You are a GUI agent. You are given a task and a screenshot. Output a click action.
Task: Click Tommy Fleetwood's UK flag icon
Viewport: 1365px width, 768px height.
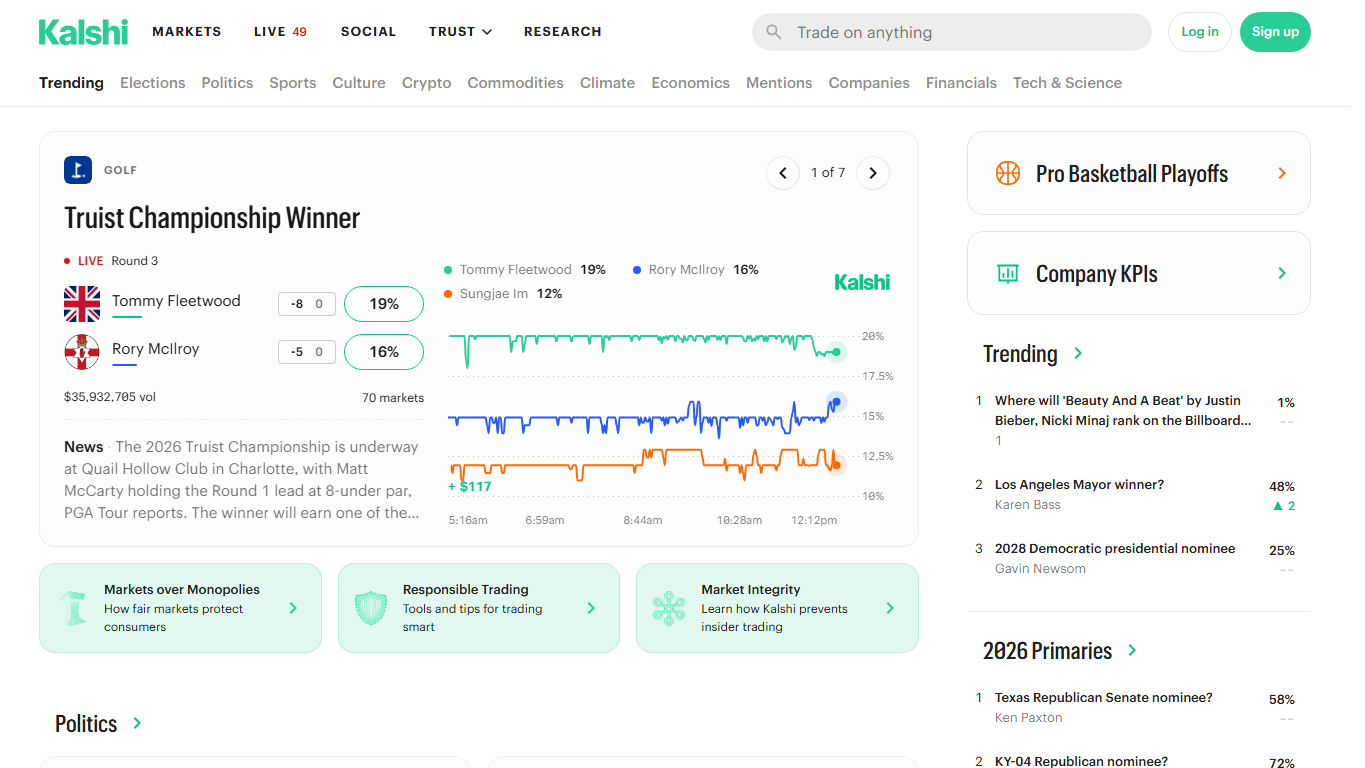point(82,304)
